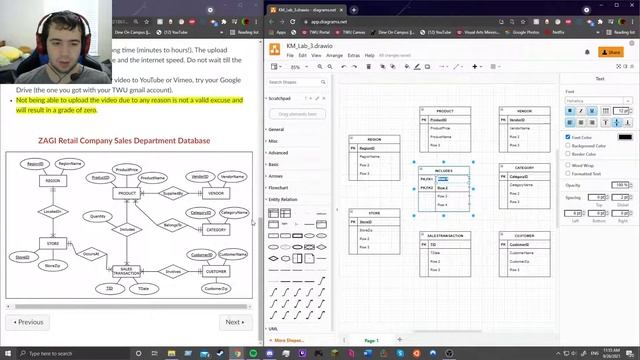Apply bold text formatting
This screenshot has width=640, height=360.
tap(570, 111)
